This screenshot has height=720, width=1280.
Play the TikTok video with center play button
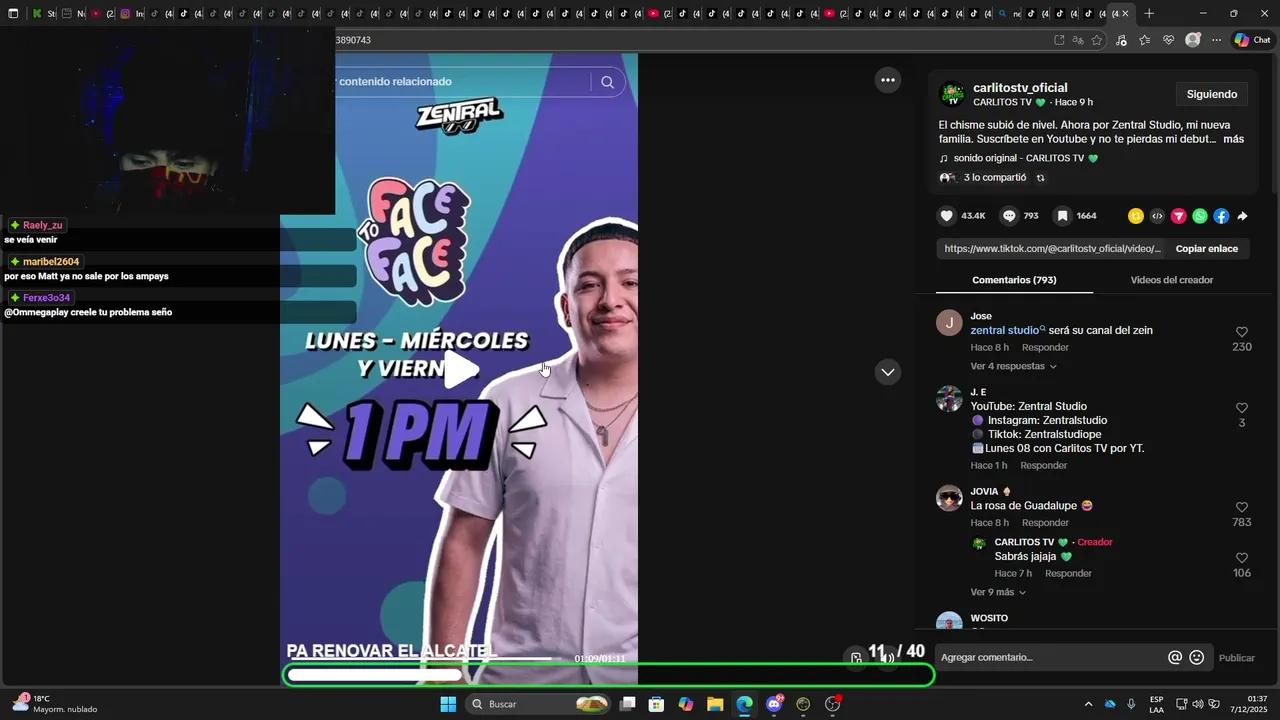click(460, 370)
